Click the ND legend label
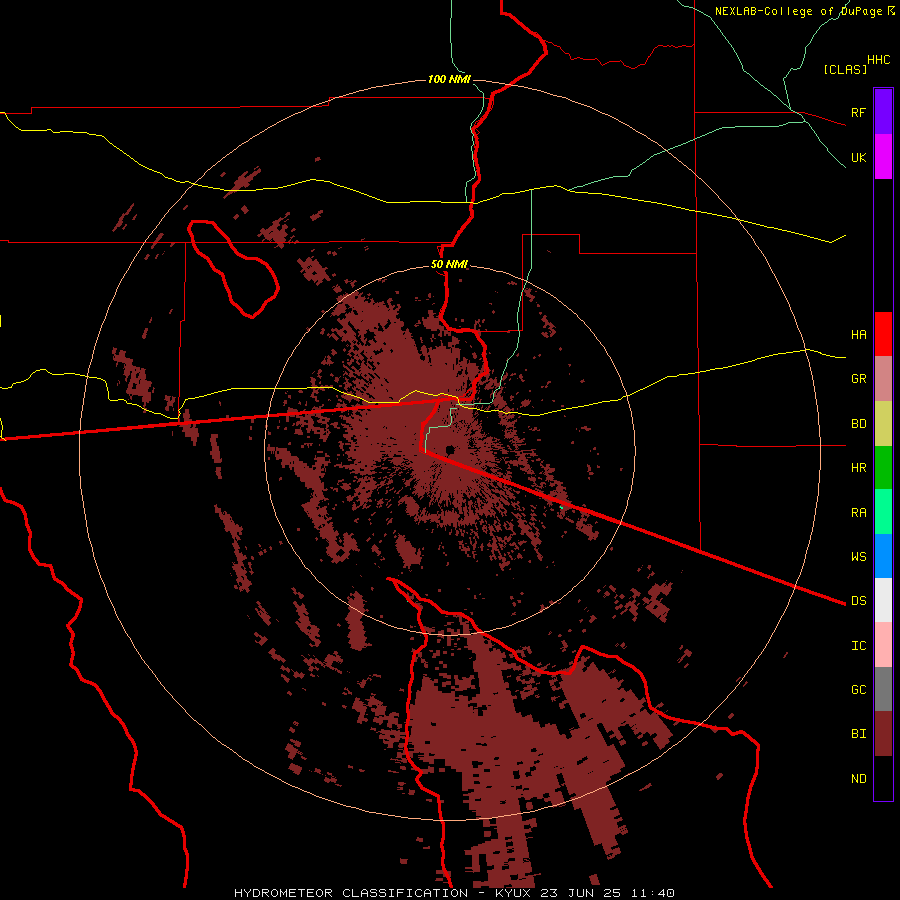The image size is (900, 900). [858, 779]
